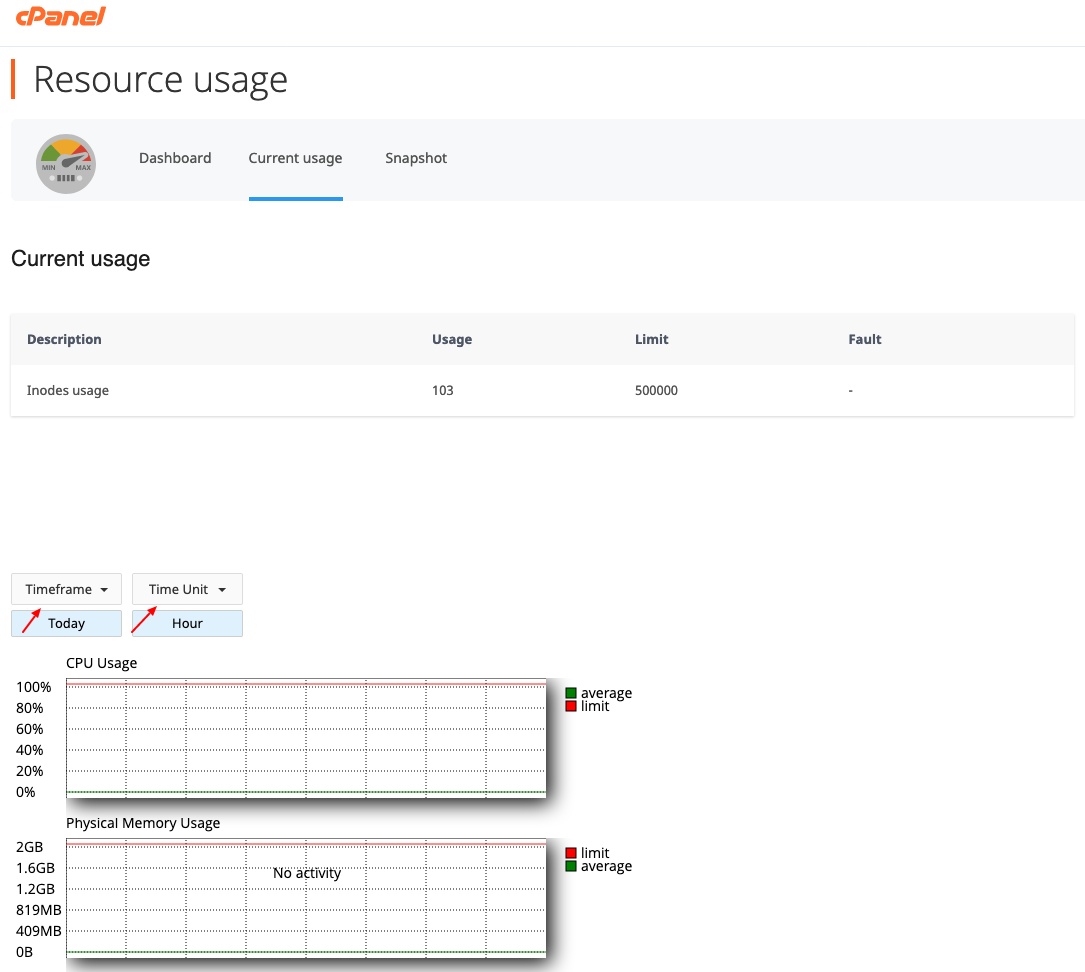Click the Today timeframe value
This screenshot has height=972, width=1085.
coord(66,623)
